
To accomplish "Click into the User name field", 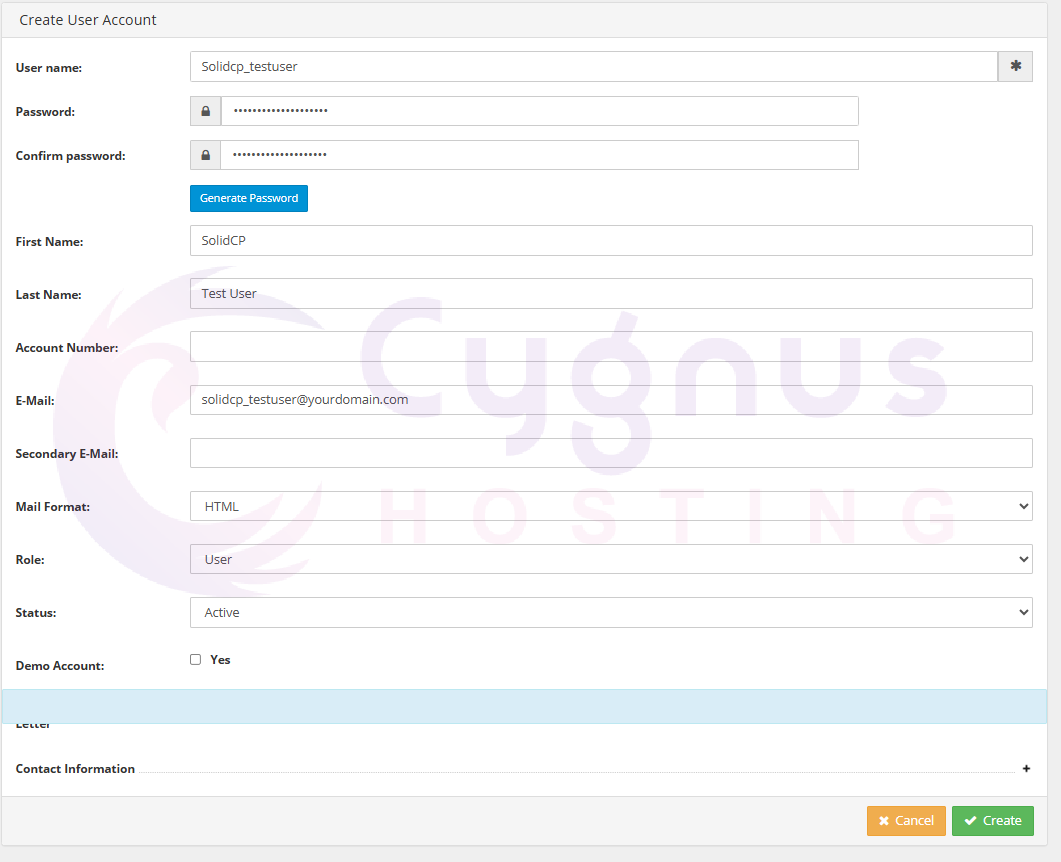I will tap(593, 67).
